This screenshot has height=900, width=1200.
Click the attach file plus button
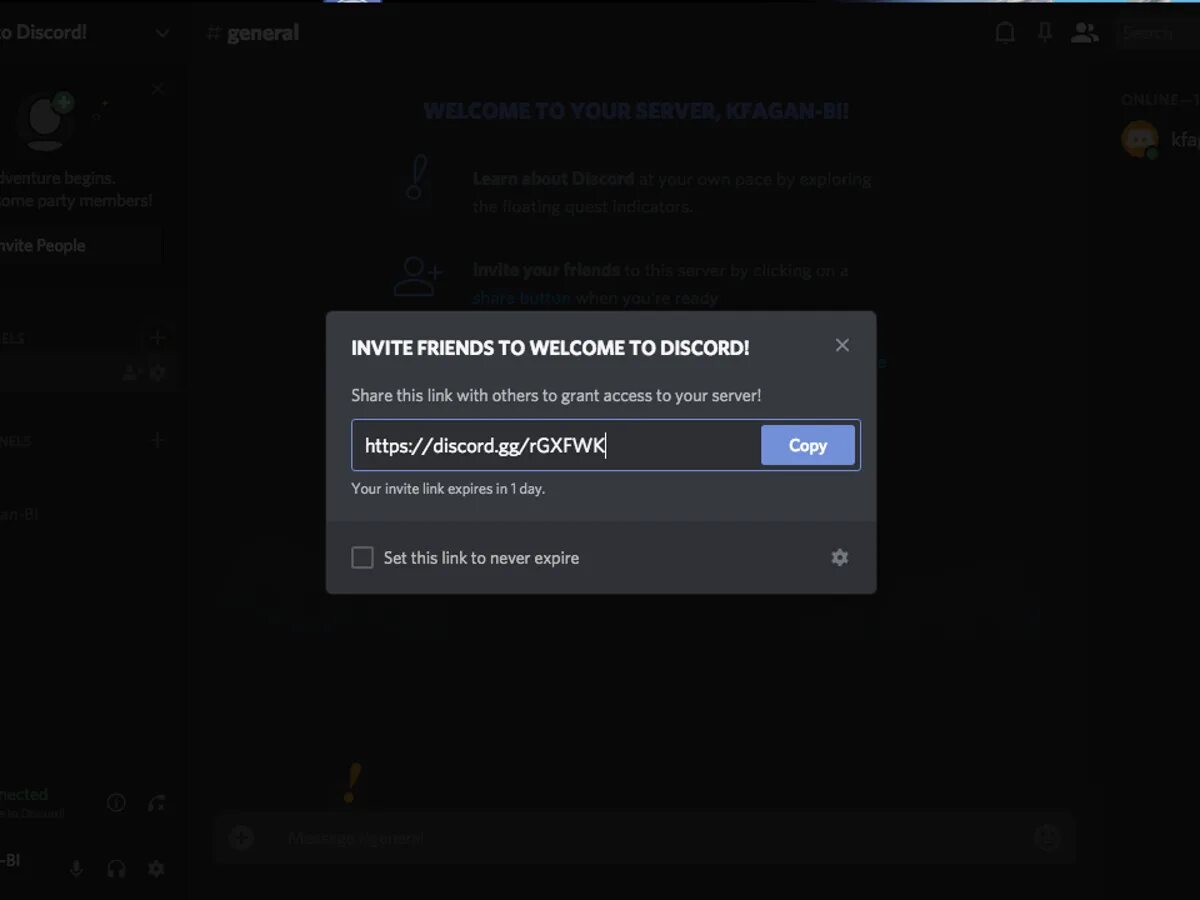241,838
